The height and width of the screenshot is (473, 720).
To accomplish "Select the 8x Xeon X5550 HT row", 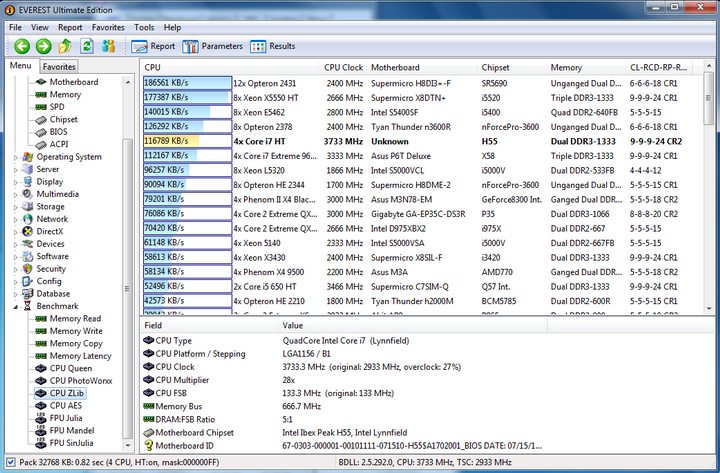I will (422, 98).
